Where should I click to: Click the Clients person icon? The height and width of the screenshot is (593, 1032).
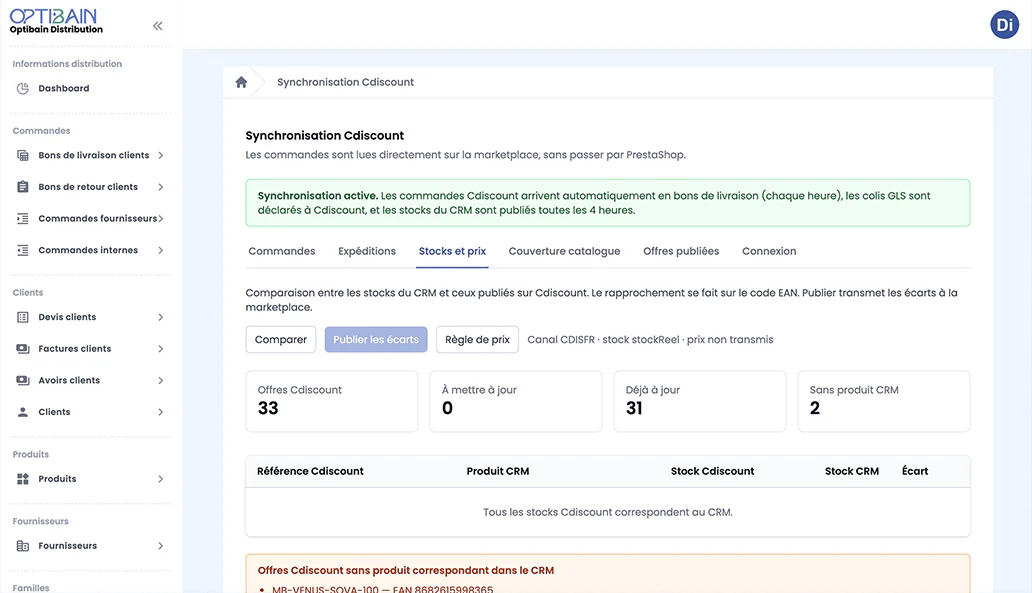23,412
